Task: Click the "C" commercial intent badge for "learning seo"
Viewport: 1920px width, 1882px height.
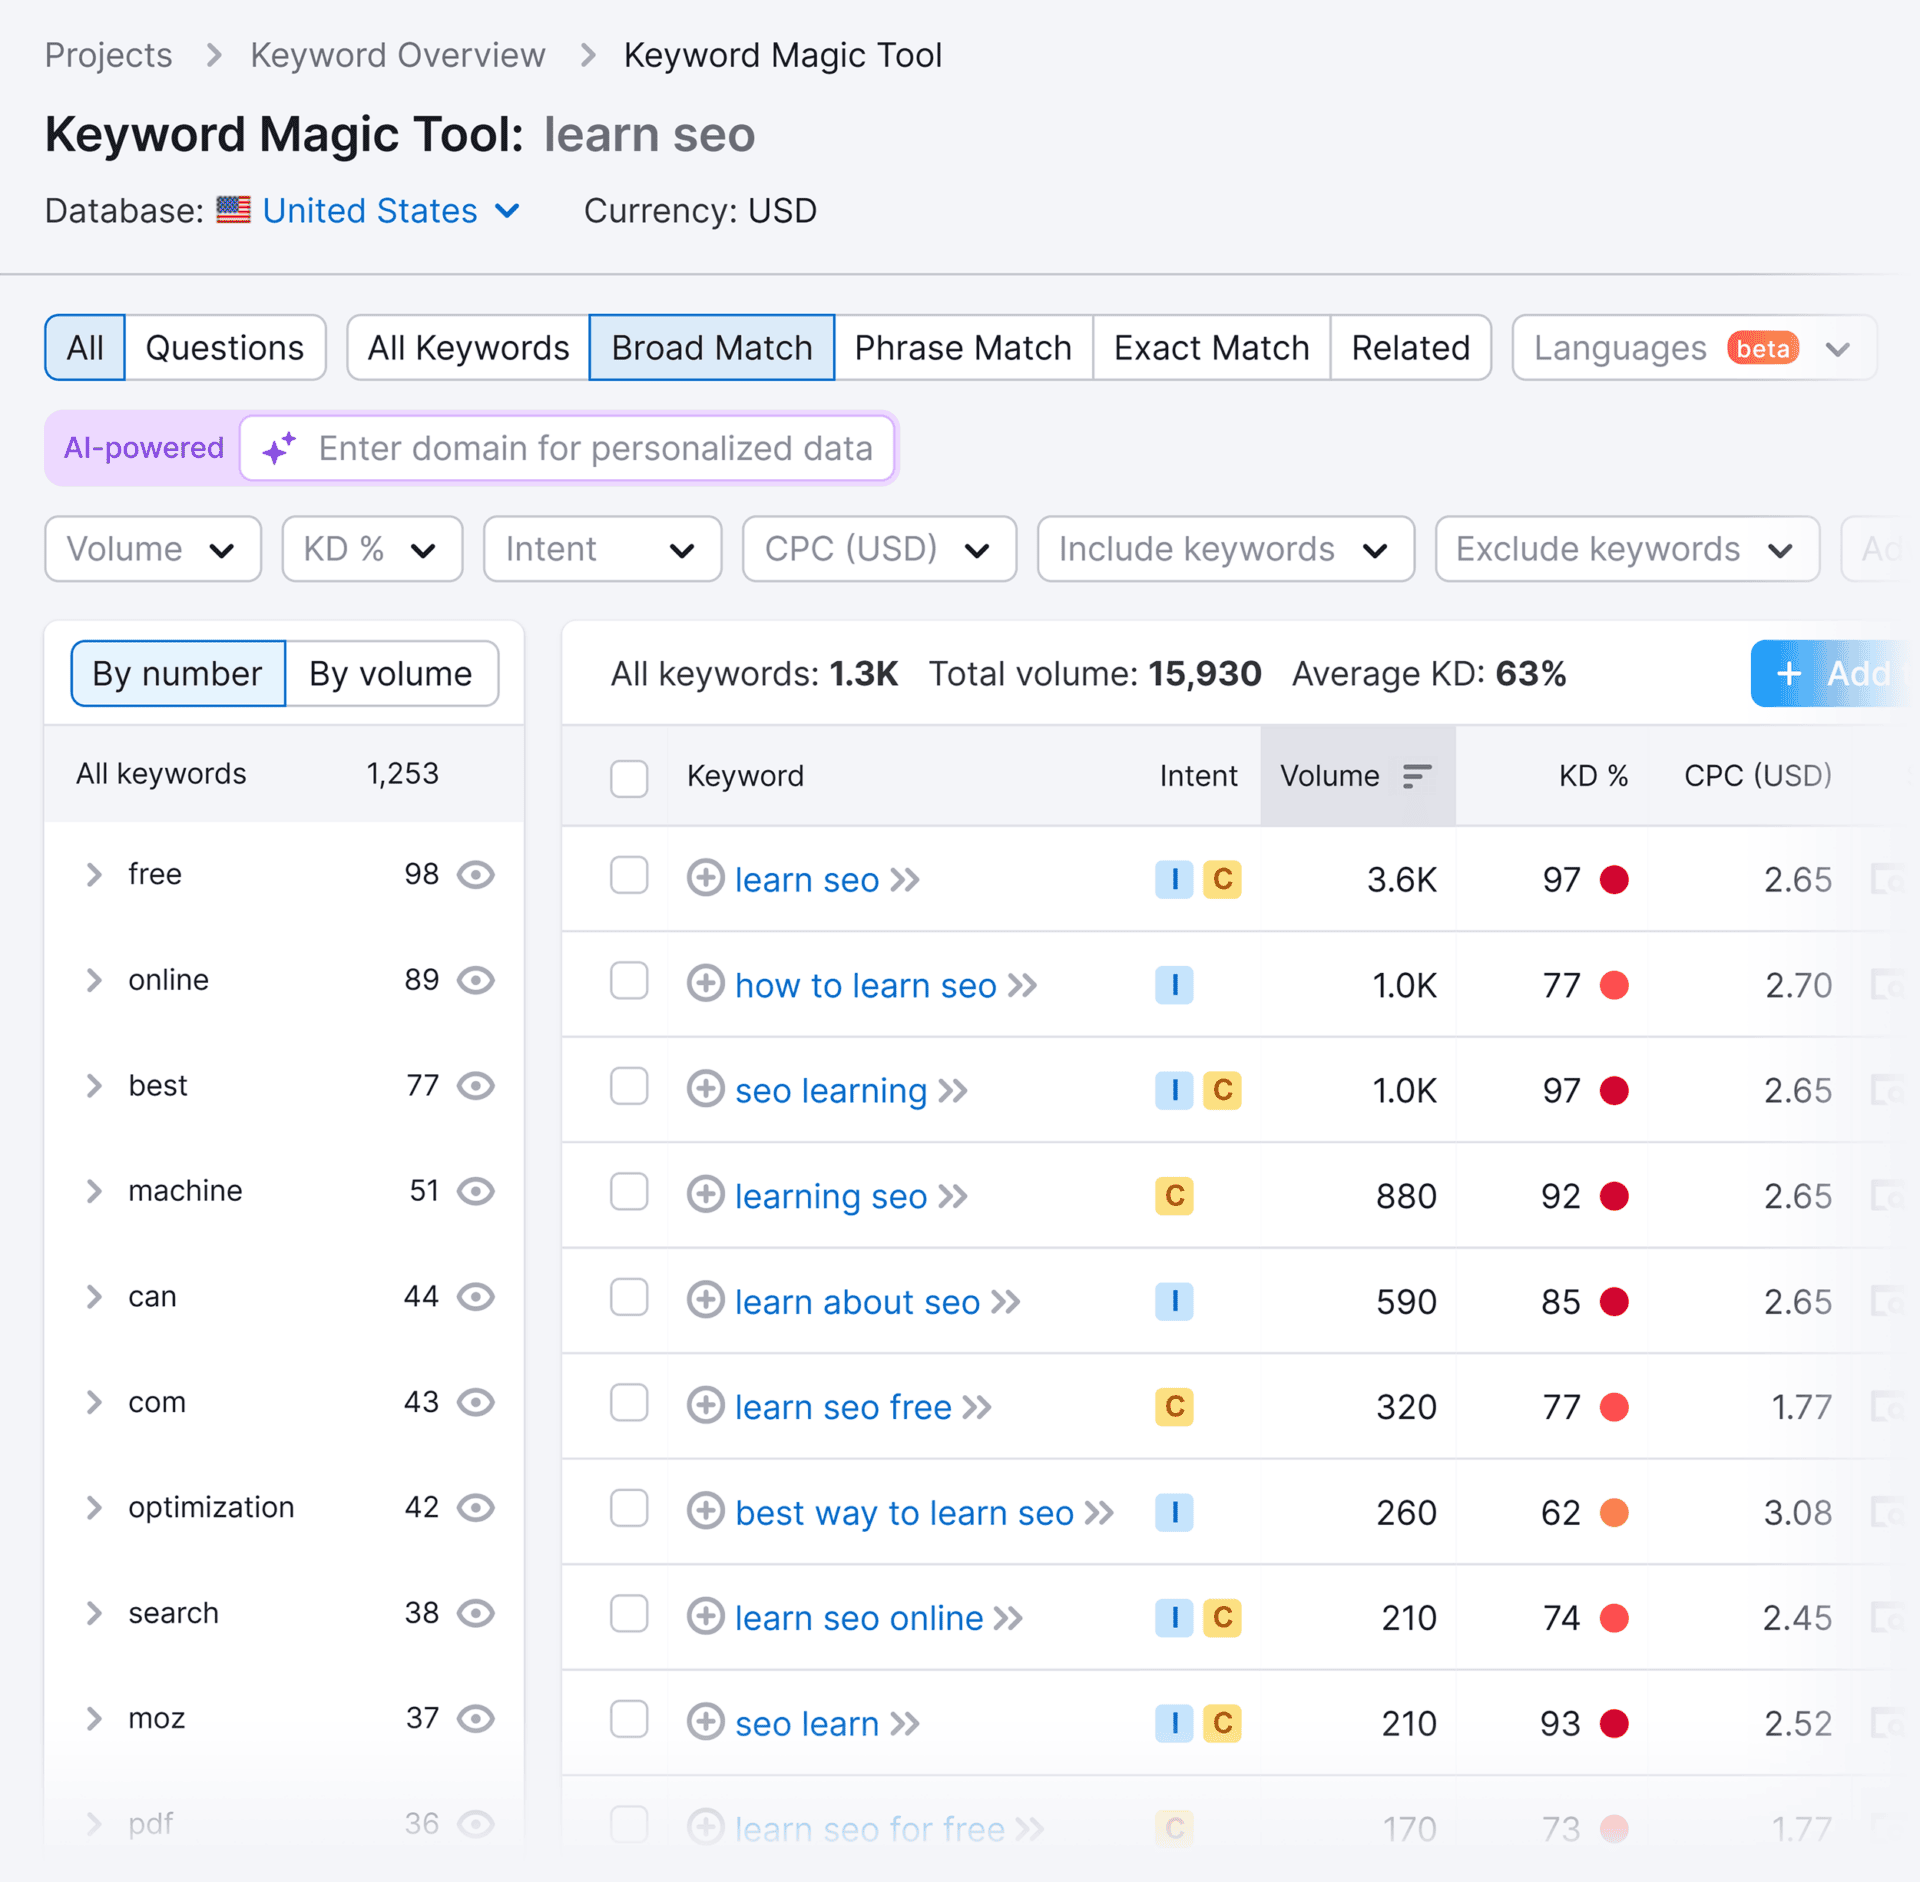Action: click(1175, 1196)
